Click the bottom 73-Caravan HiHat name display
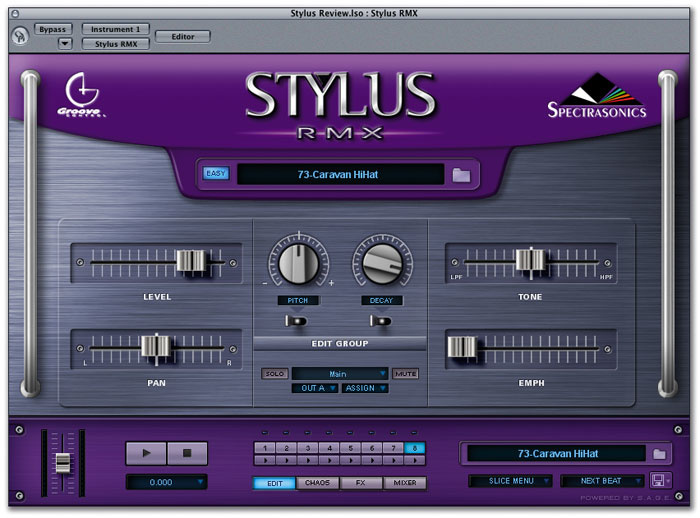This screenshot has width=700, height=518. click(557, 454)
